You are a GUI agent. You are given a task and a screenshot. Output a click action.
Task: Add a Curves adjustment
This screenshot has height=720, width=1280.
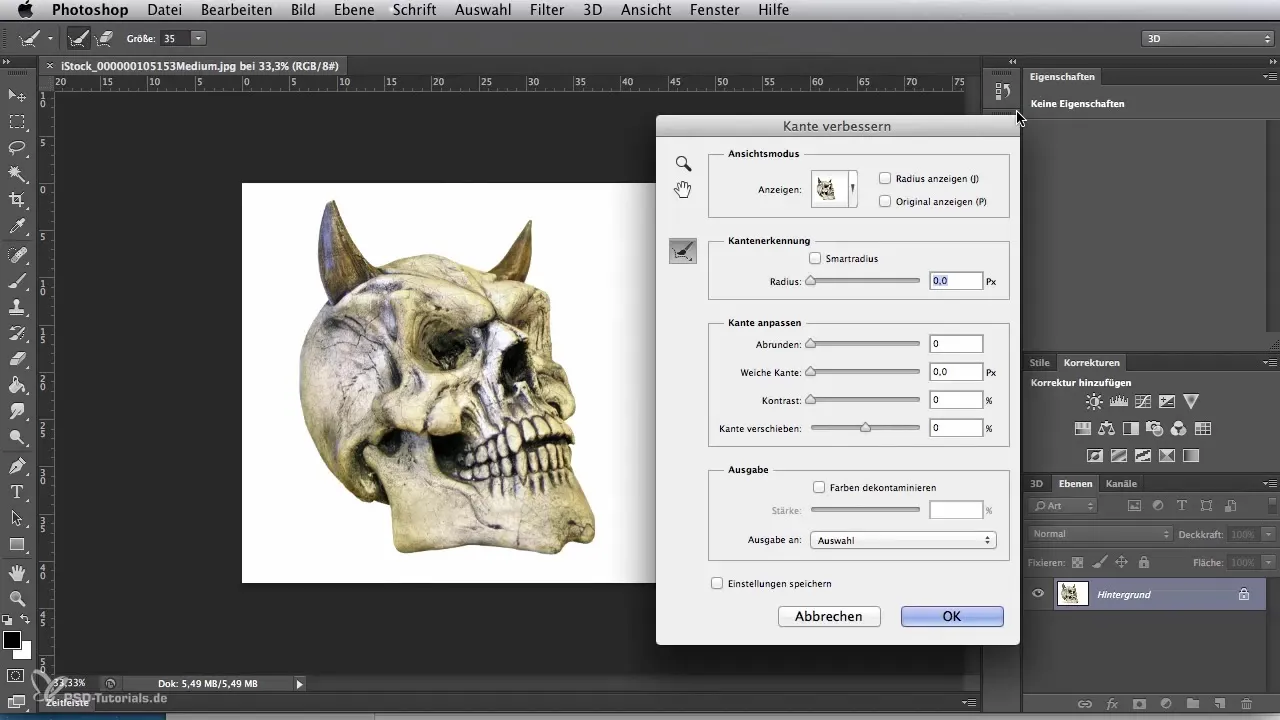pos(1143,402)
